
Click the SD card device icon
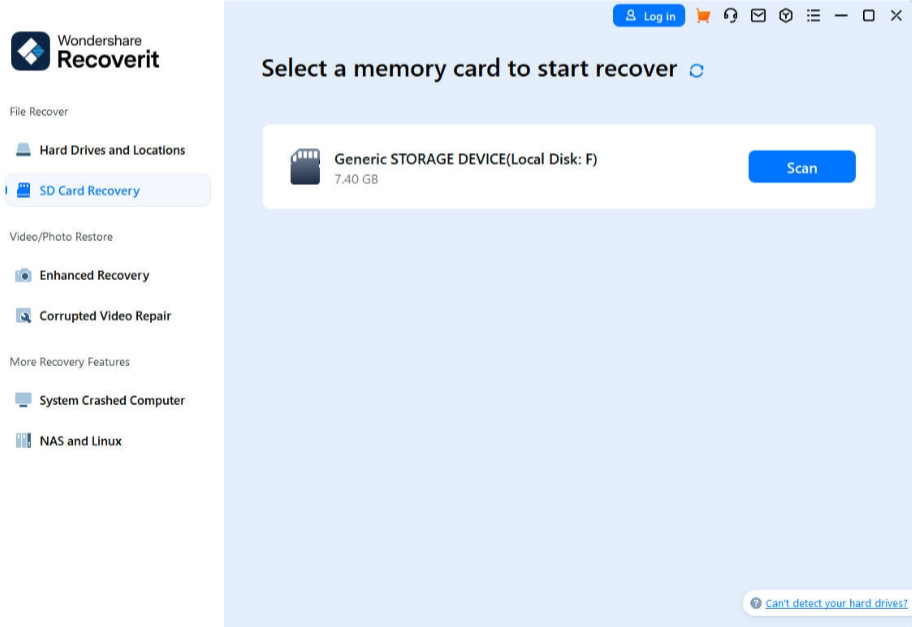point(305,167)
